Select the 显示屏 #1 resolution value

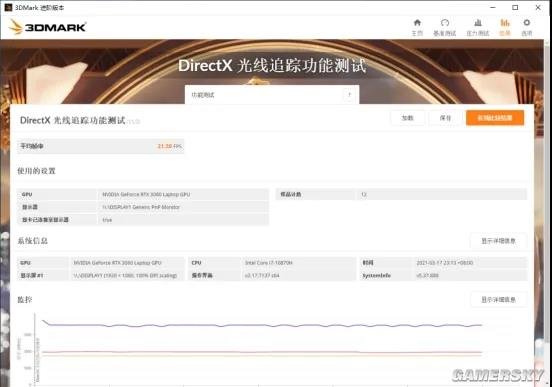125,275
